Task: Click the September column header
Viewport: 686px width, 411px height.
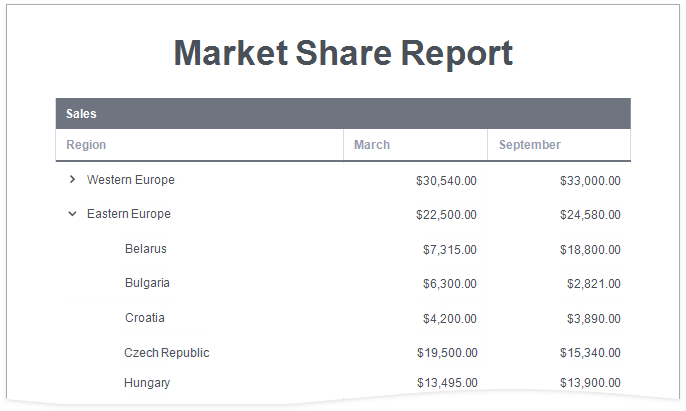Action: point(530,145)
